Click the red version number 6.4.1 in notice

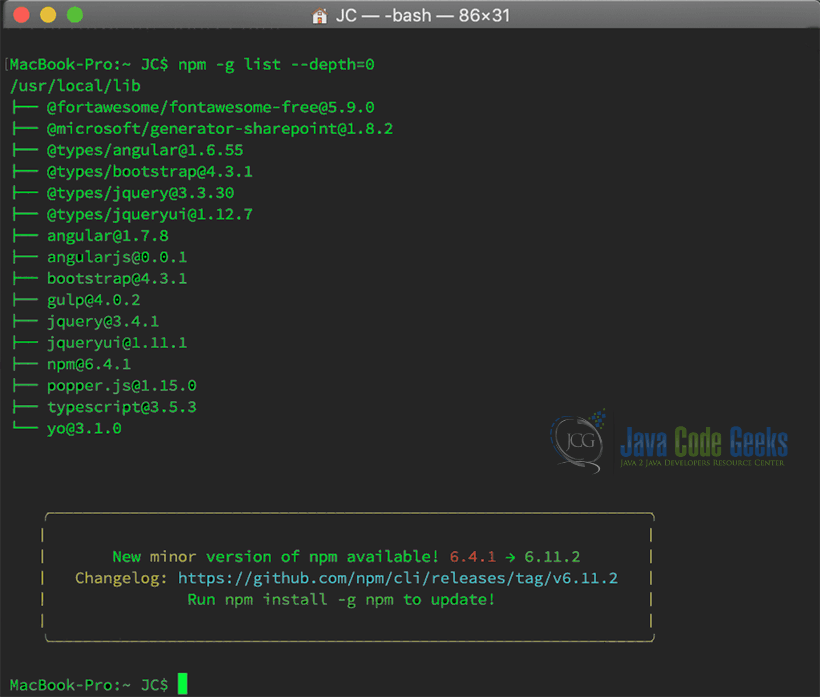(473, 557)
